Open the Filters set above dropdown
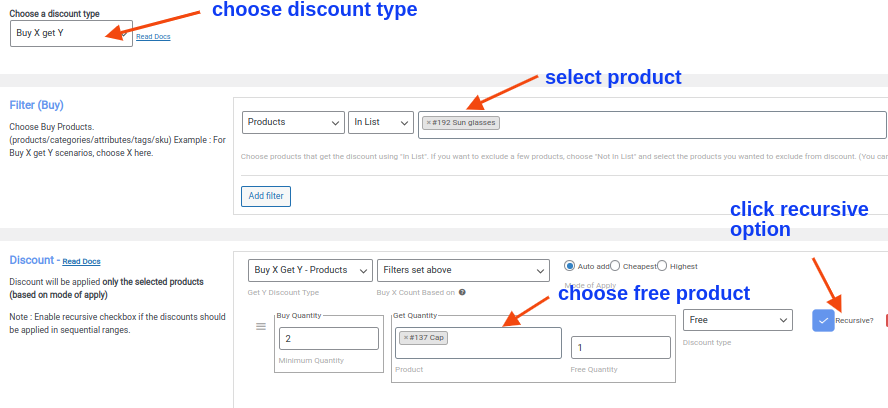888x408 pixels. 463,270
